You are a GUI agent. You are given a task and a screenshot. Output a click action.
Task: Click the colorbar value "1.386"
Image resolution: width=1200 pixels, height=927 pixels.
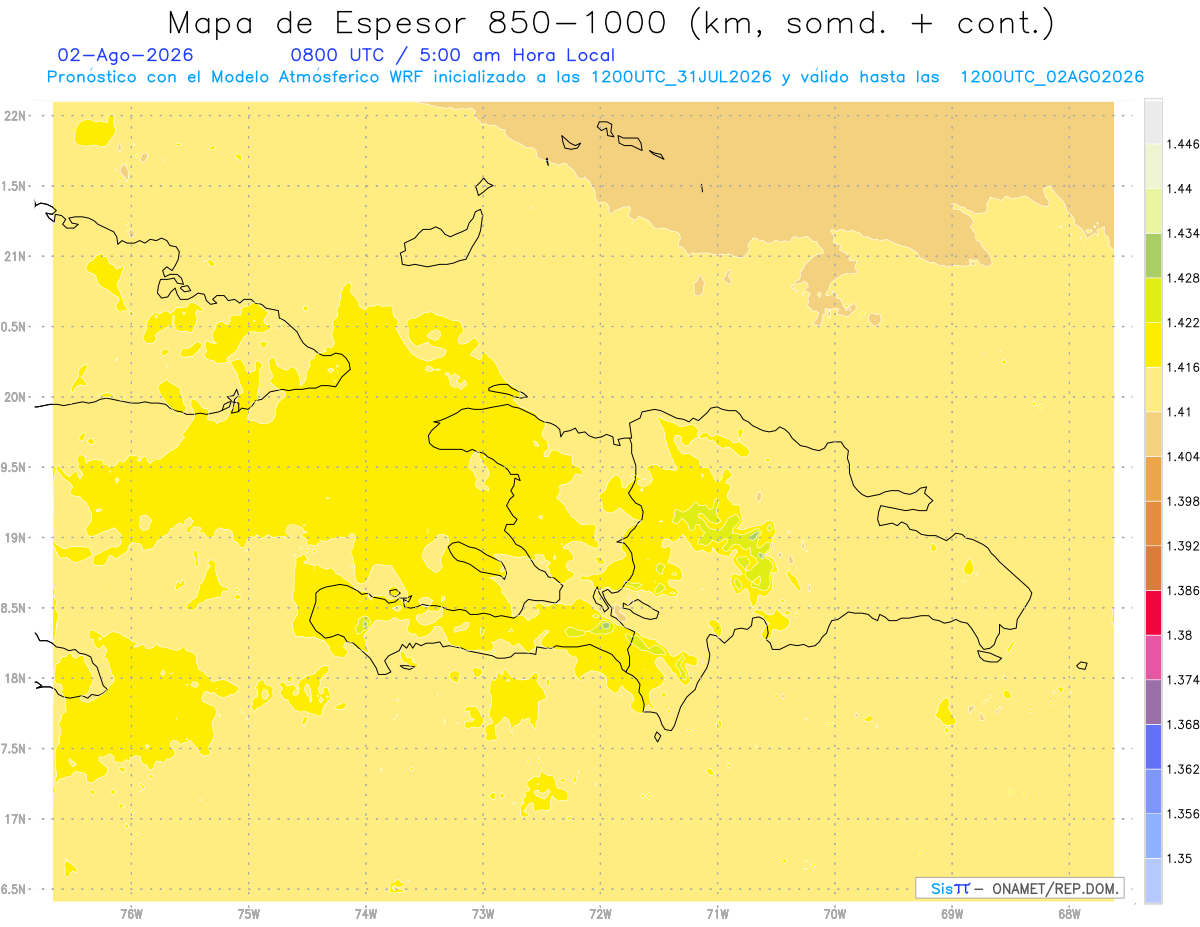[1184, 591]
